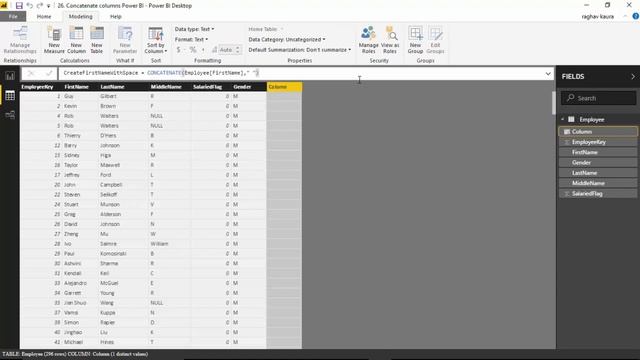Switch to Report view in sidebar

click(x=10, y=76)
